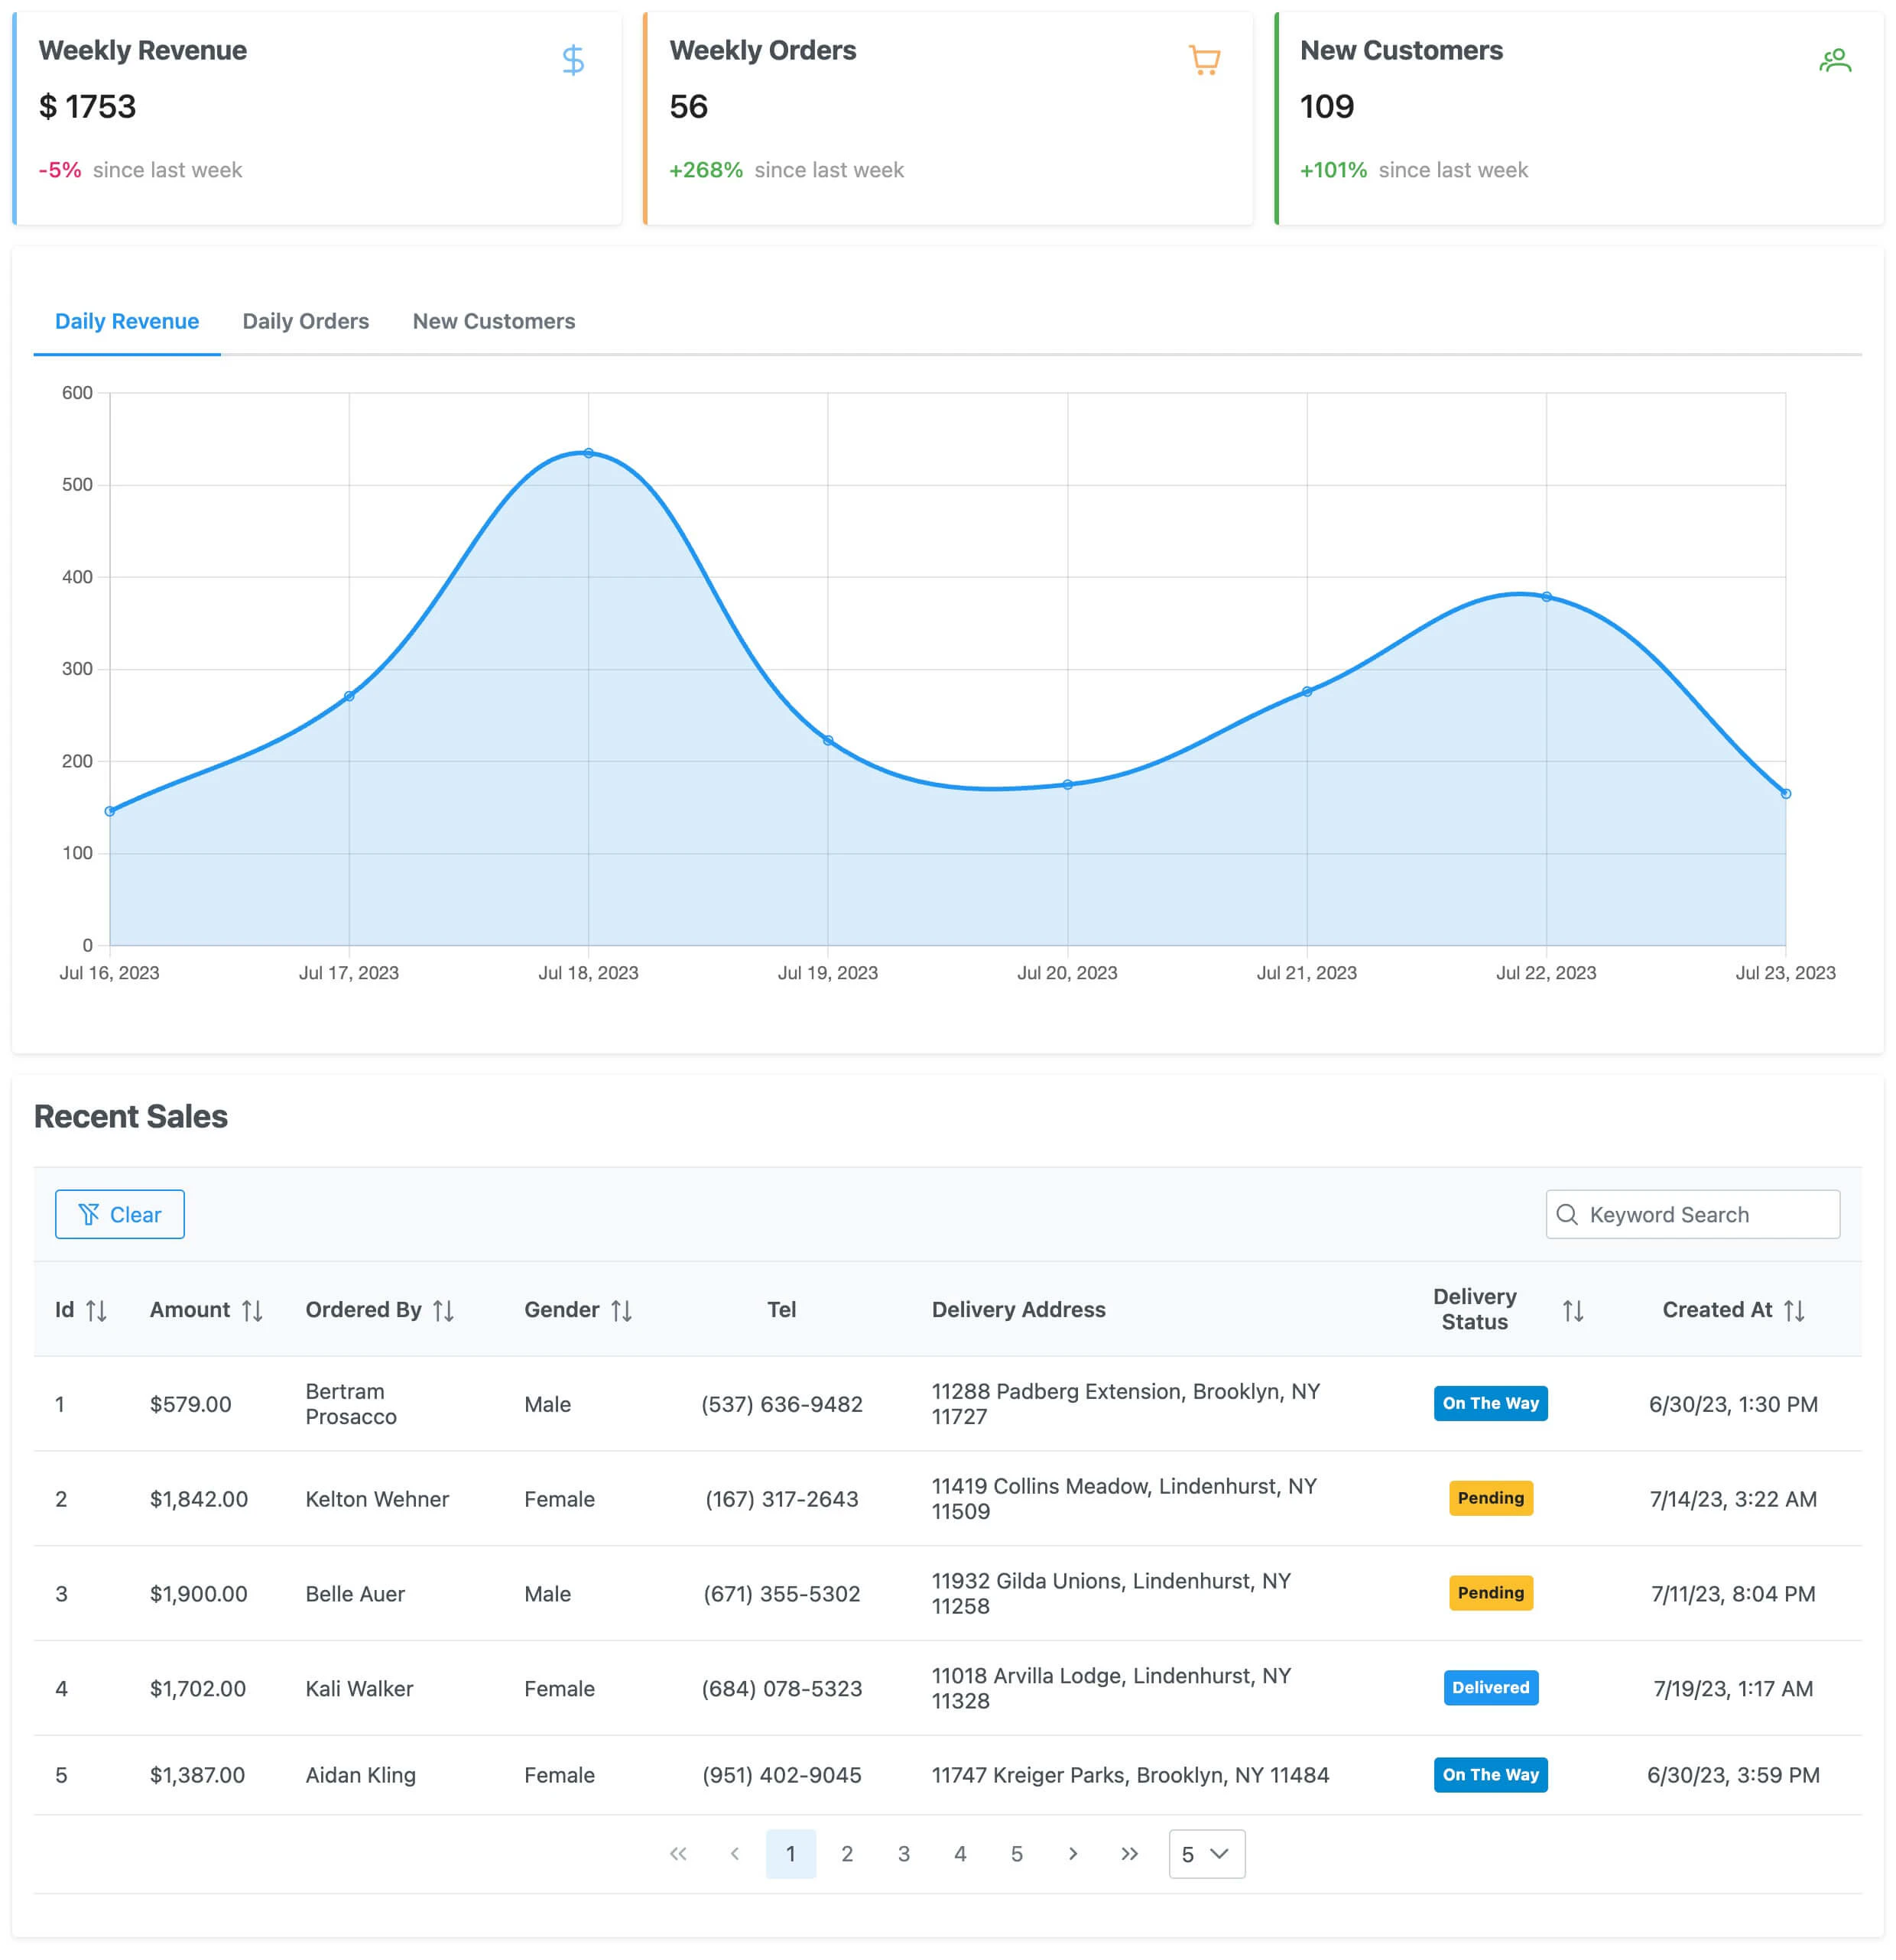Toggle sorting on Delivery Status column
This screenshot has height=1960, width=1896.
1572,1309
